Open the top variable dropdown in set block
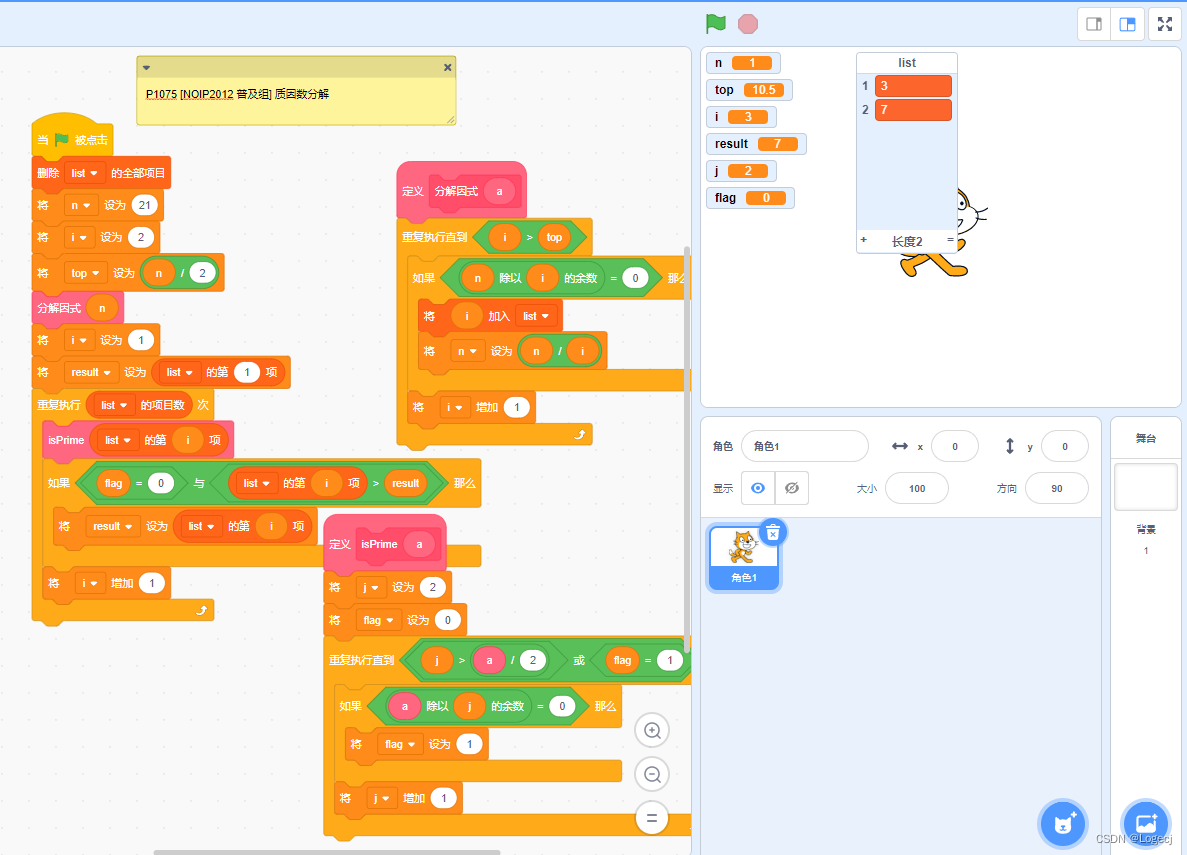The width and height of the screenshot is (1187, 855). [x=85, y=273]
